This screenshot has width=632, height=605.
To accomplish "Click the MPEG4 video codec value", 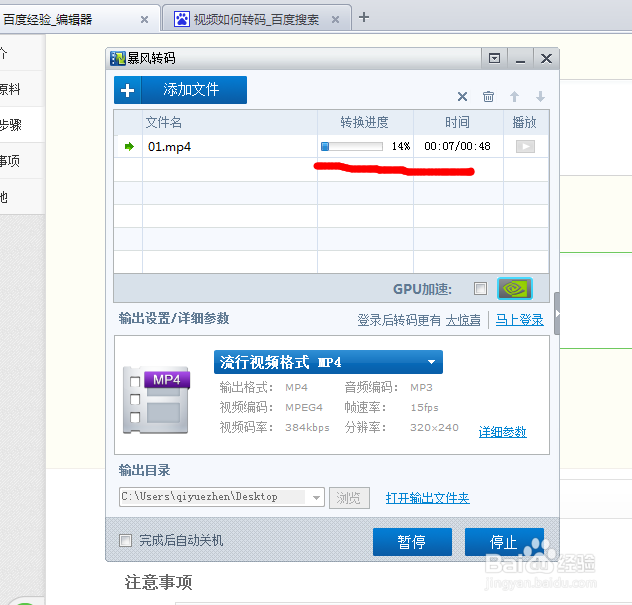I will point(304,407).
